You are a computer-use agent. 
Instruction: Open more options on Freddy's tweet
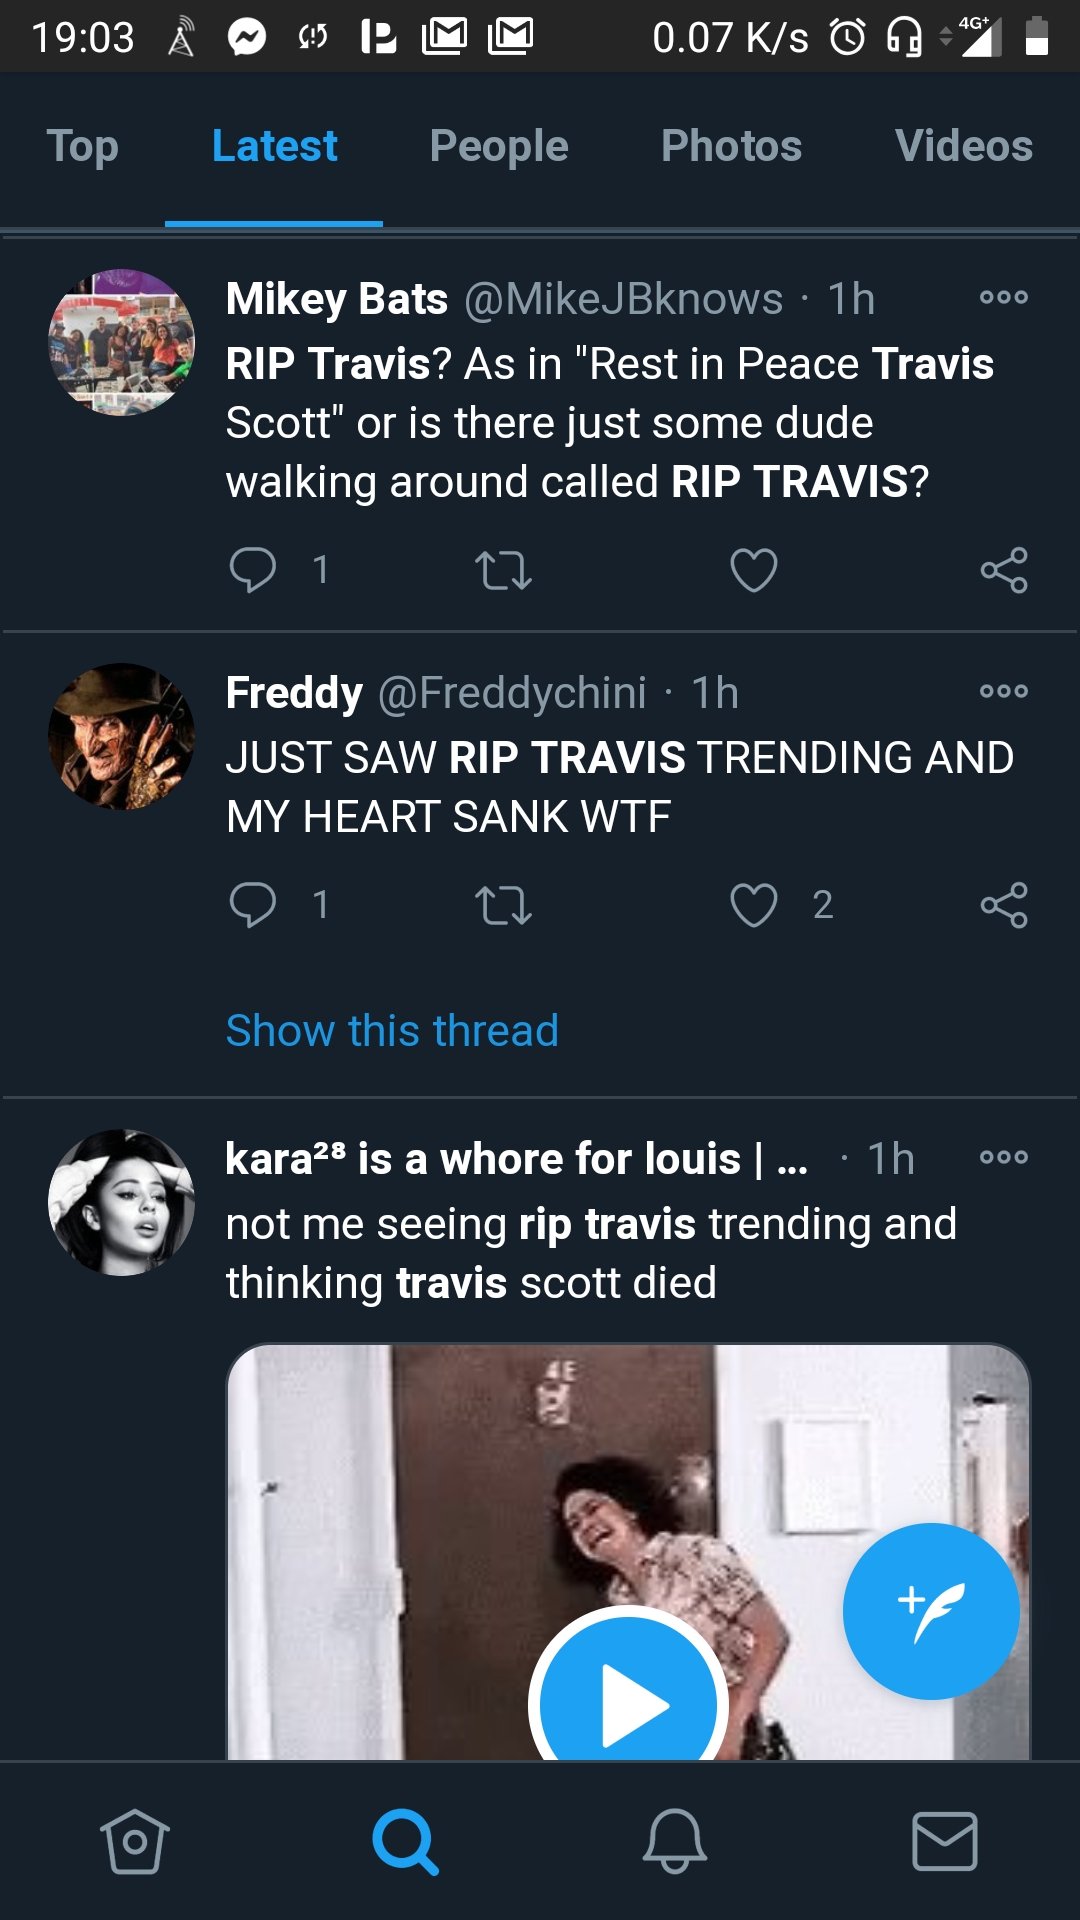(1004, 691)
